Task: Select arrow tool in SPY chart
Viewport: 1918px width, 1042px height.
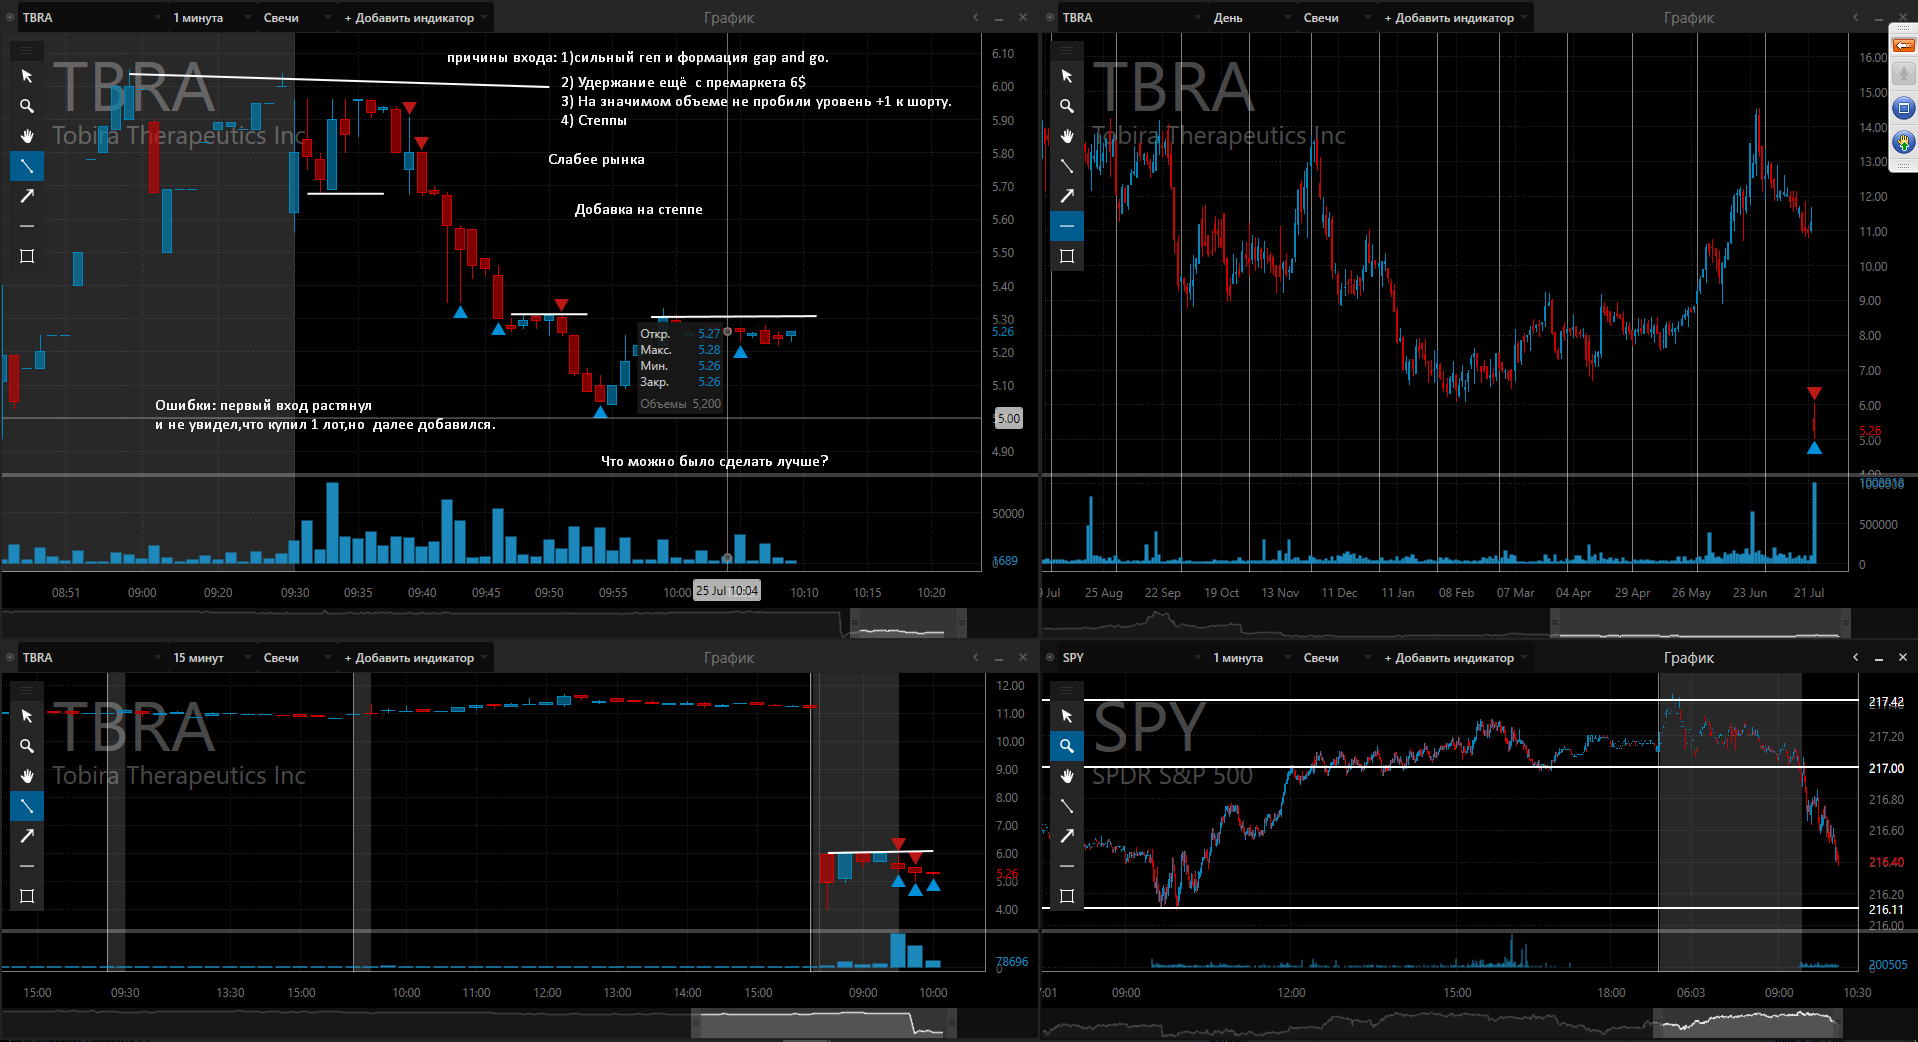Action: 1067,836
